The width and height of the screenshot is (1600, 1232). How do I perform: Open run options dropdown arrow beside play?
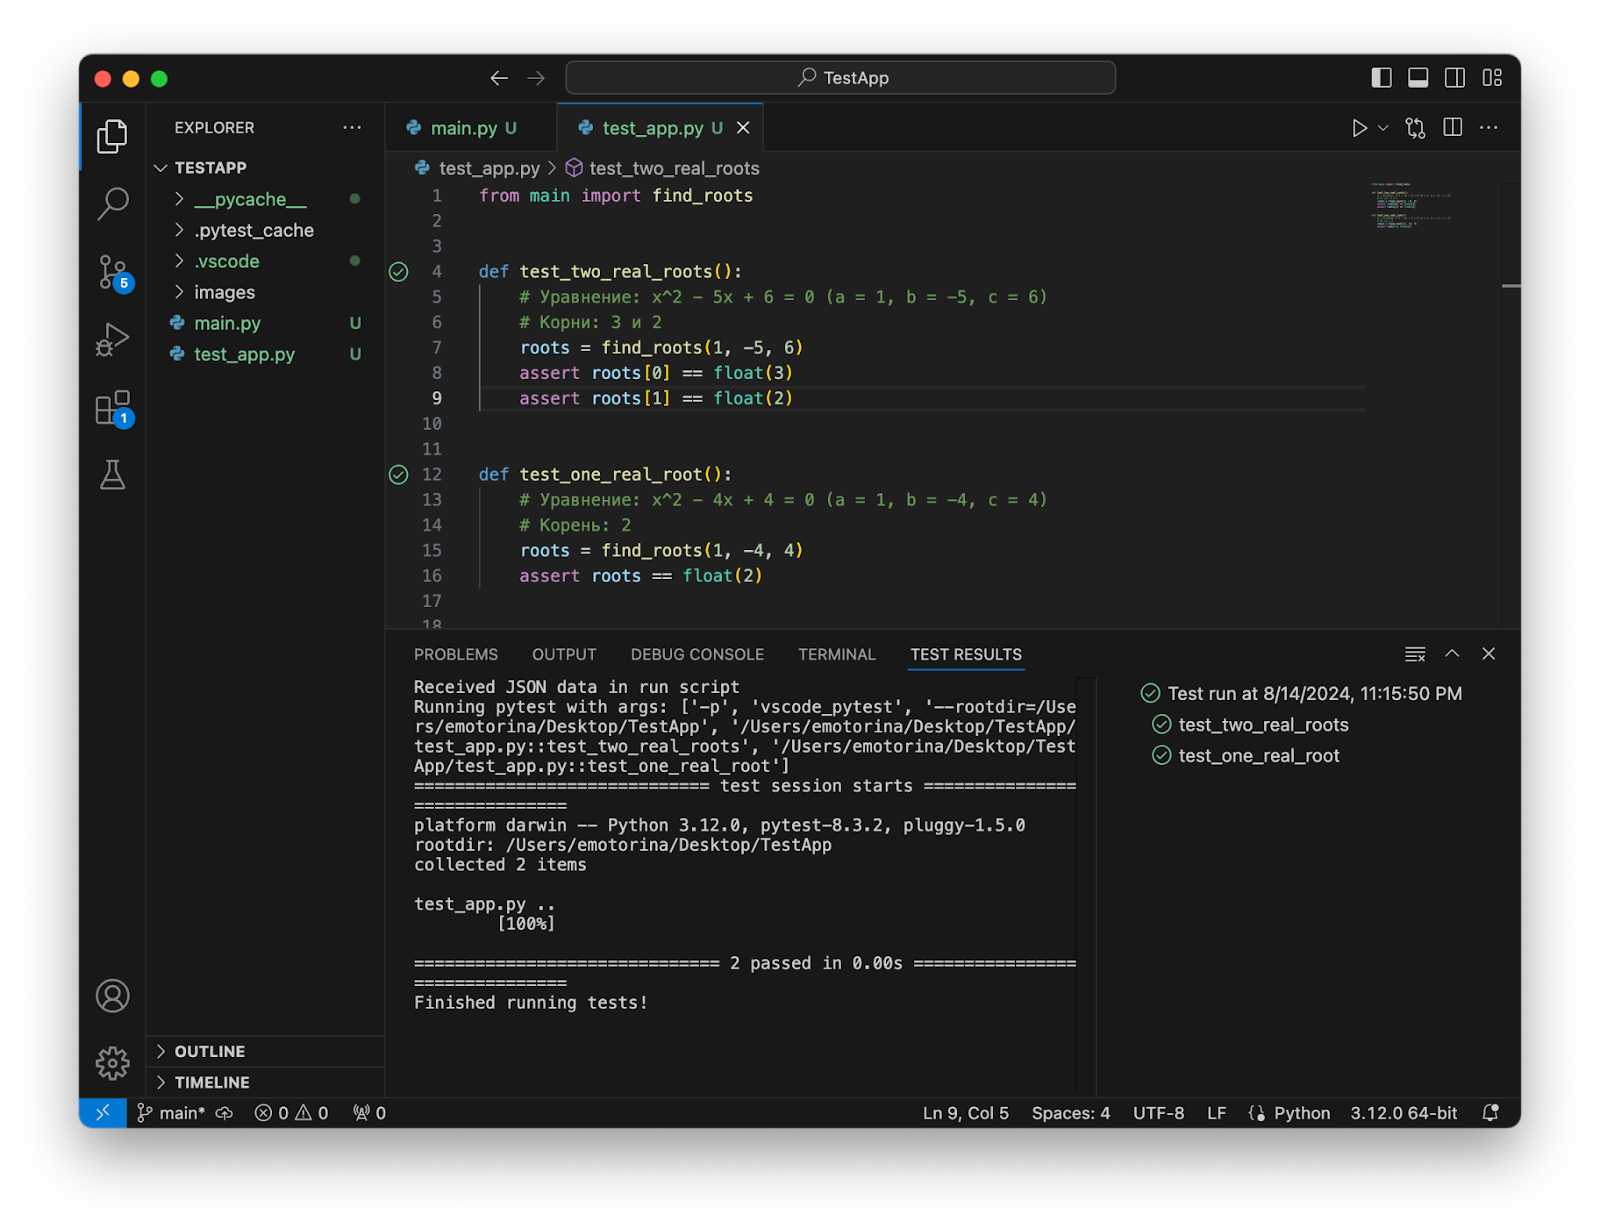(x=1383, y=128)
